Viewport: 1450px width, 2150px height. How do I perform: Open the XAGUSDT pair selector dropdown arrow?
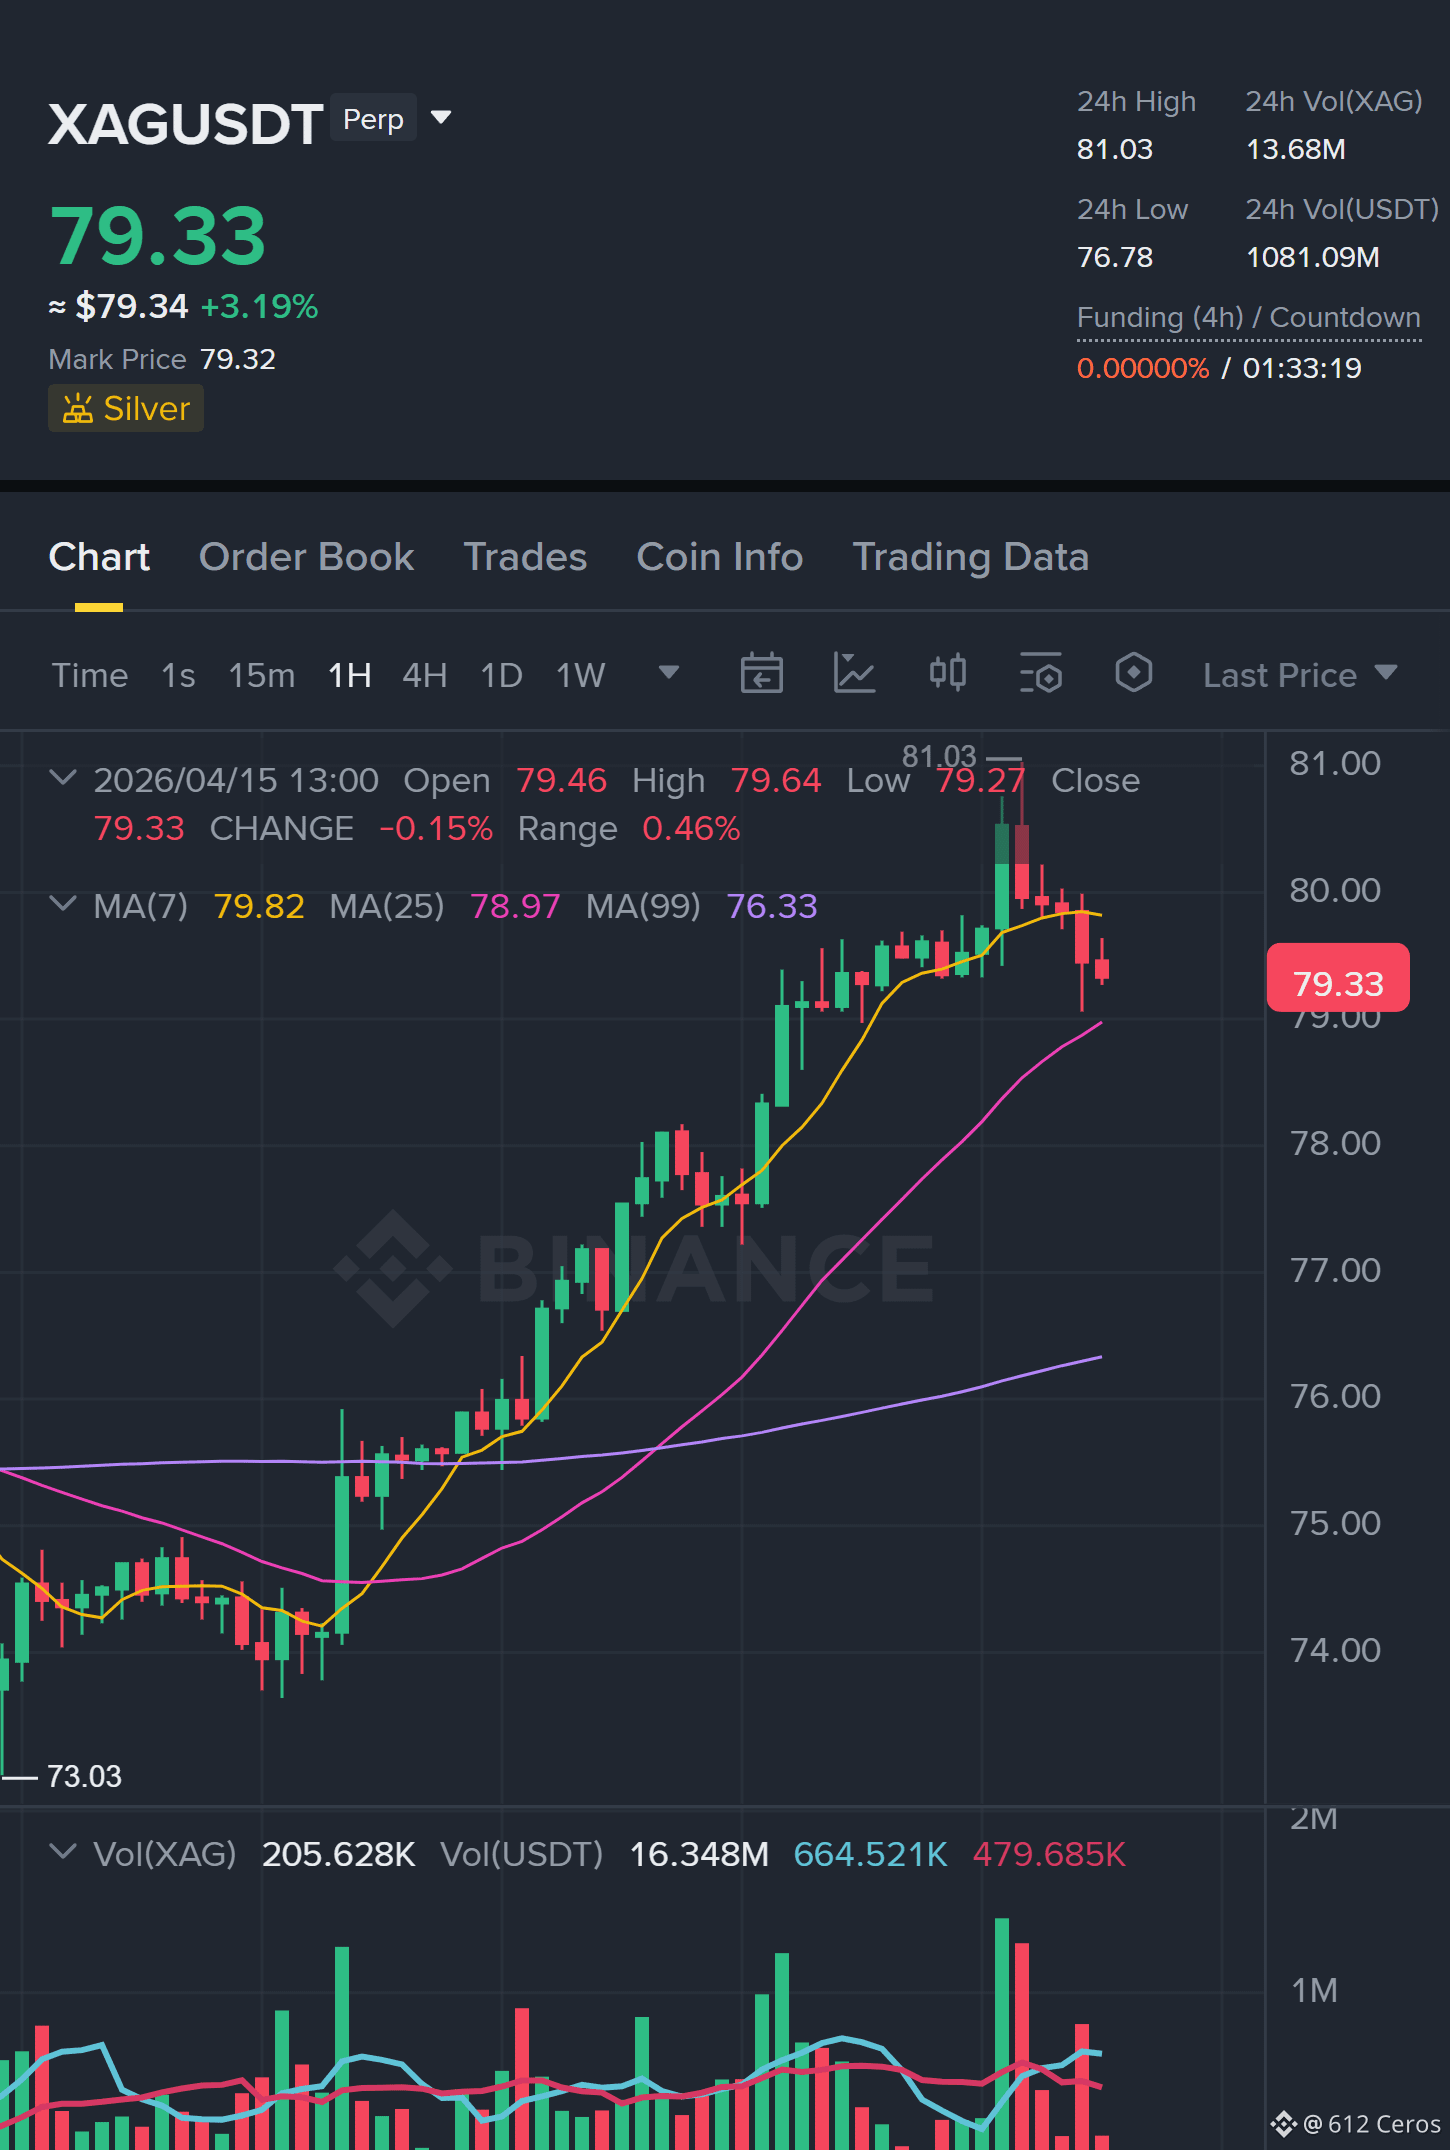[441, 118]
